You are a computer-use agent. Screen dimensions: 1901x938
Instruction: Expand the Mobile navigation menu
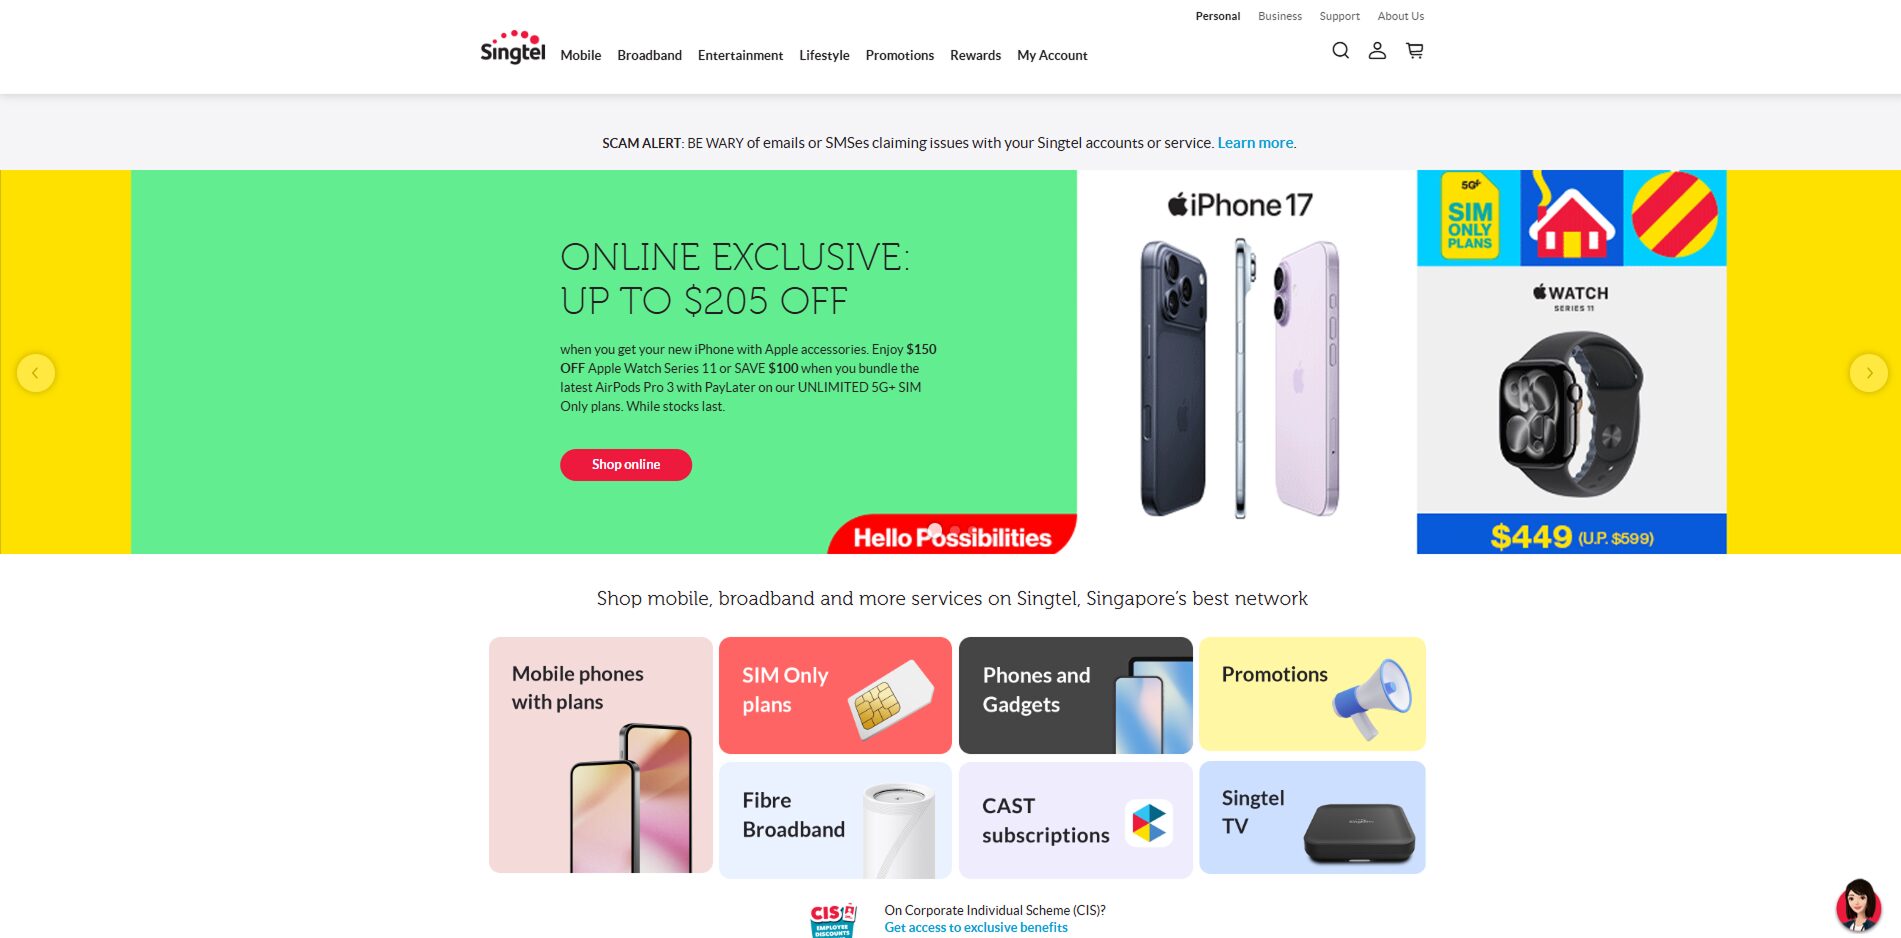[x=580, y=55]
